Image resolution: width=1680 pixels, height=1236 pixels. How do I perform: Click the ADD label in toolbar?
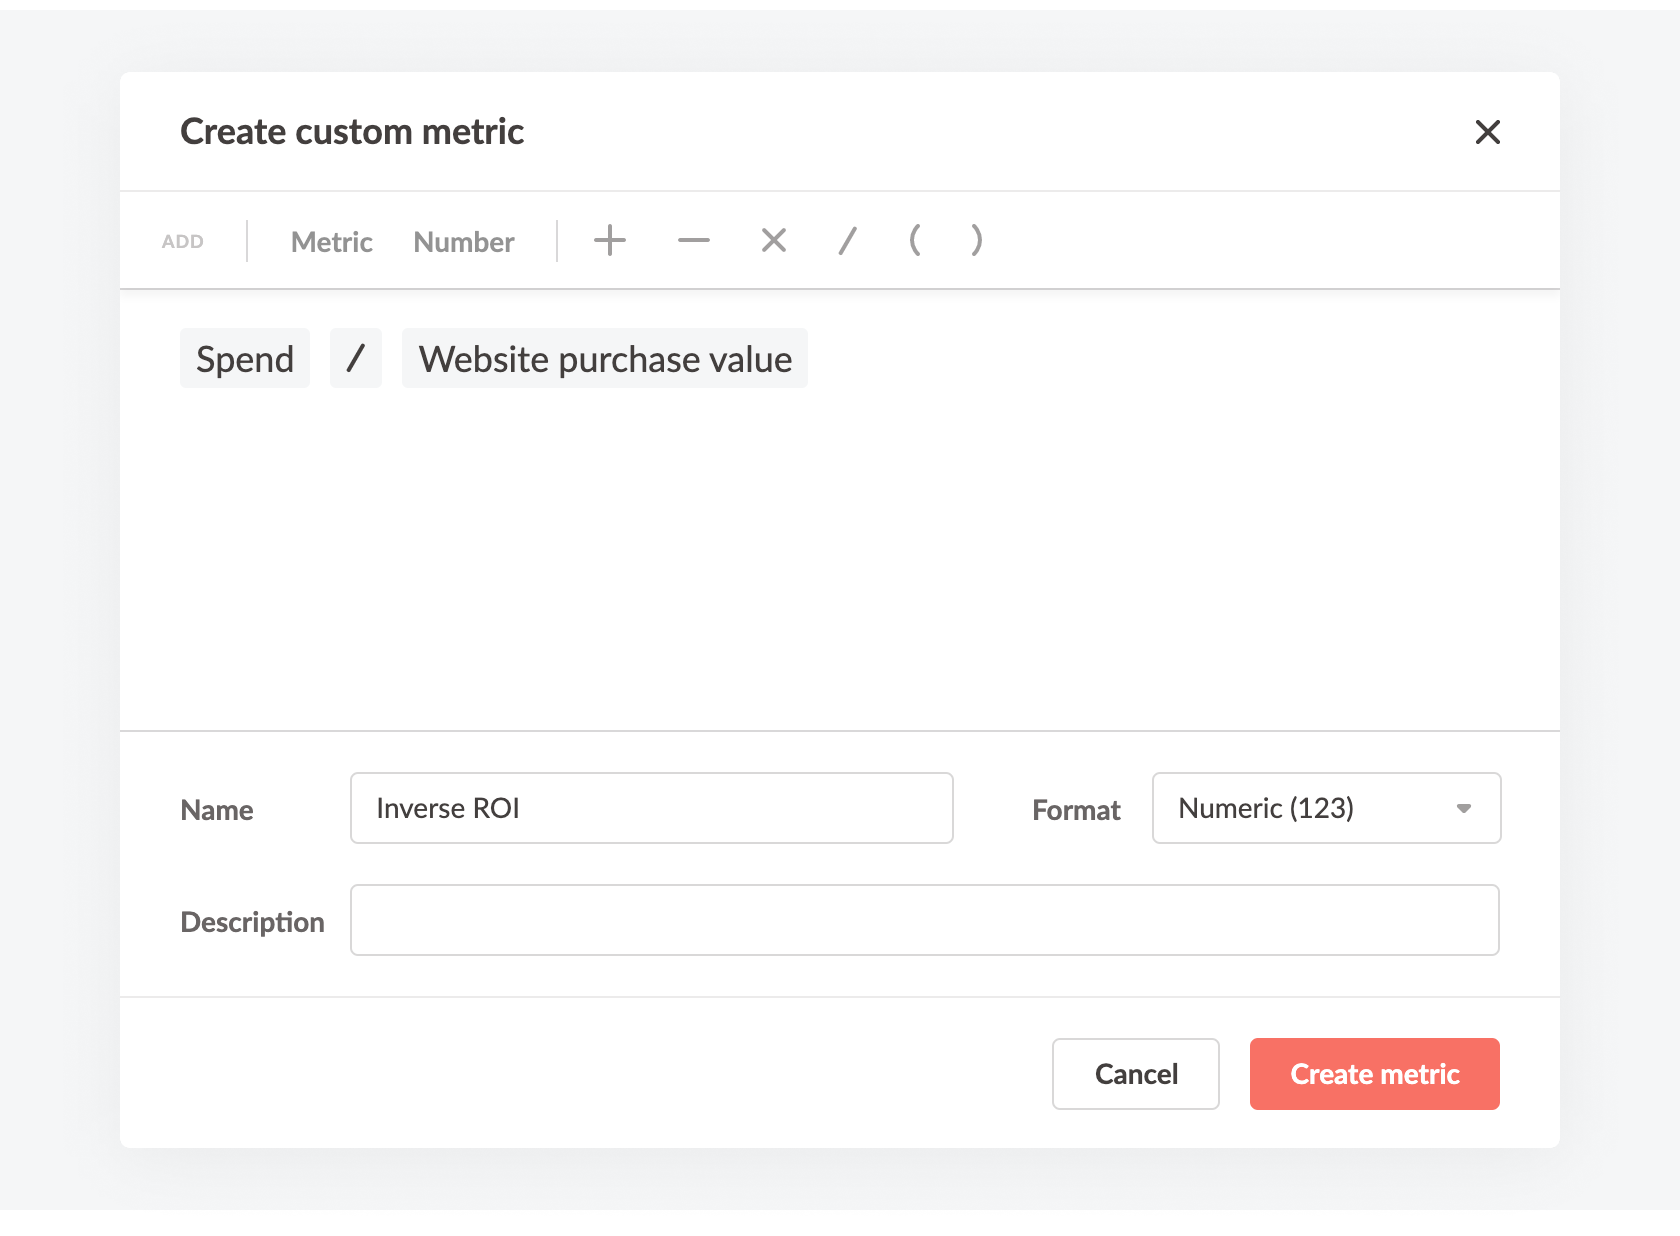click(x=183, y=242)
